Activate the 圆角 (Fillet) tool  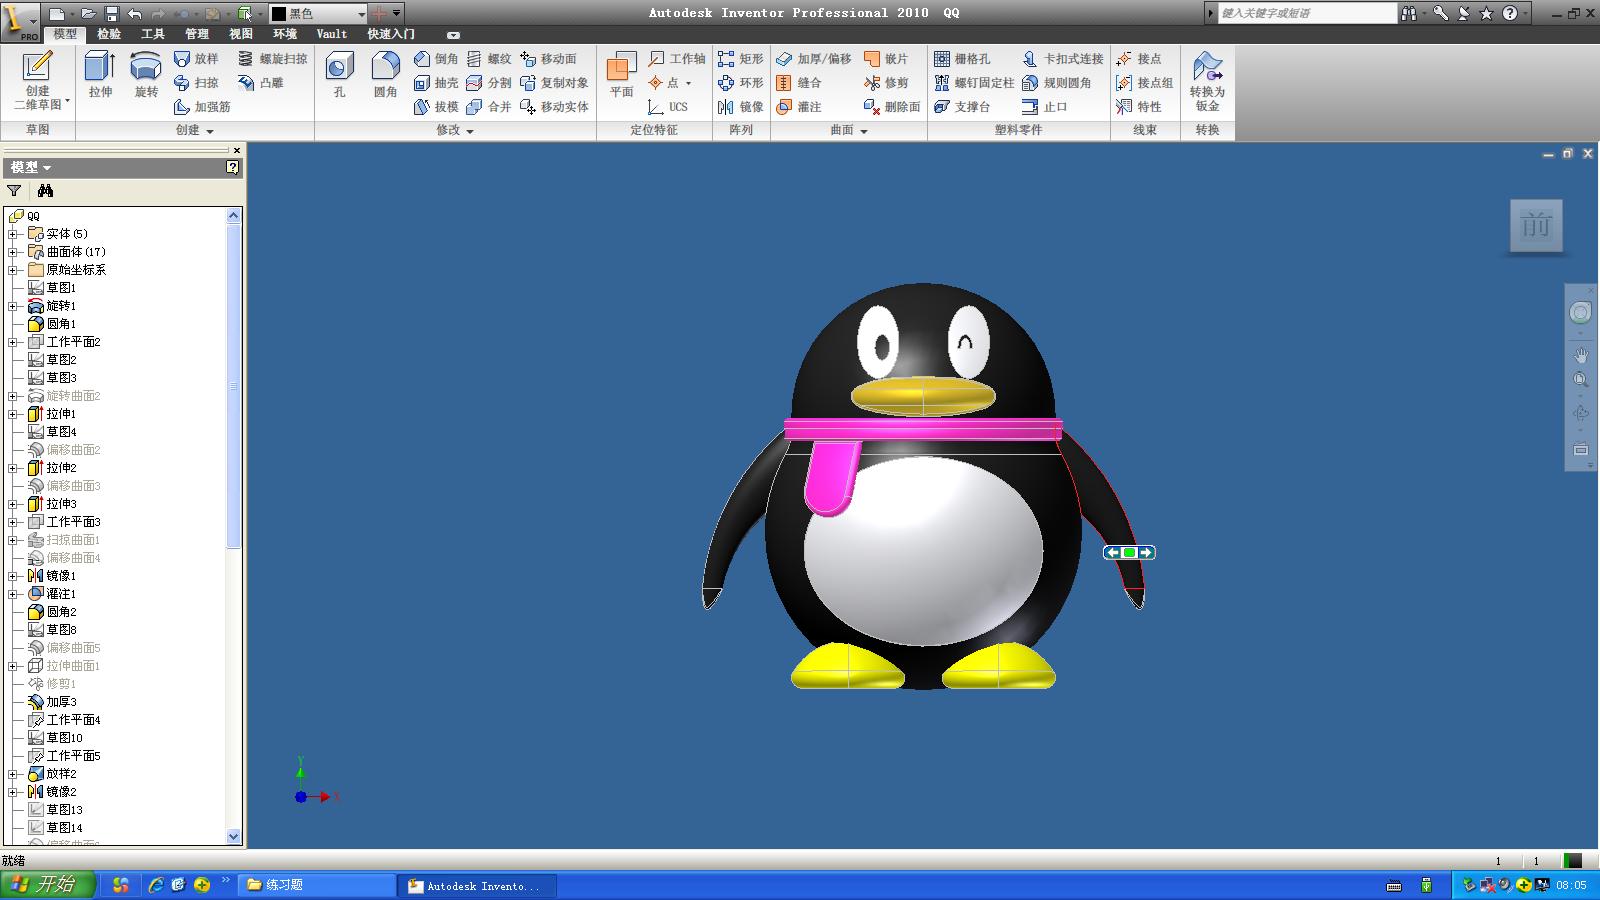tap(385, 75)
